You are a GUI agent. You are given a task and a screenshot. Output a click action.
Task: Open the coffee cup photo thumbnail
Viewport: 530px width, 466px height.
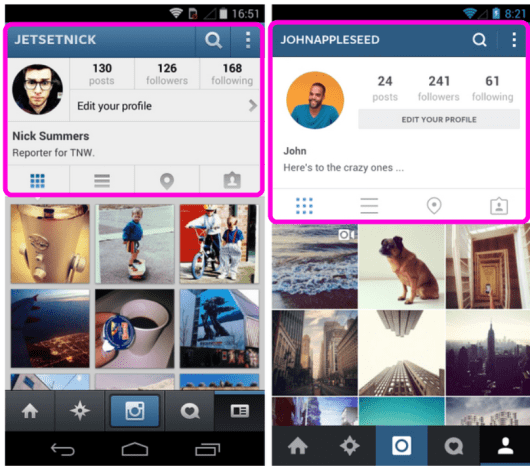135,328
